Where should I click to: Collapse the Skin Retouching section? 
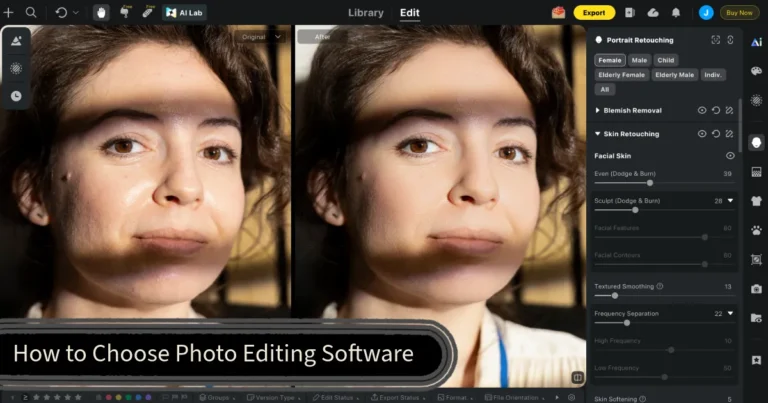597,134
